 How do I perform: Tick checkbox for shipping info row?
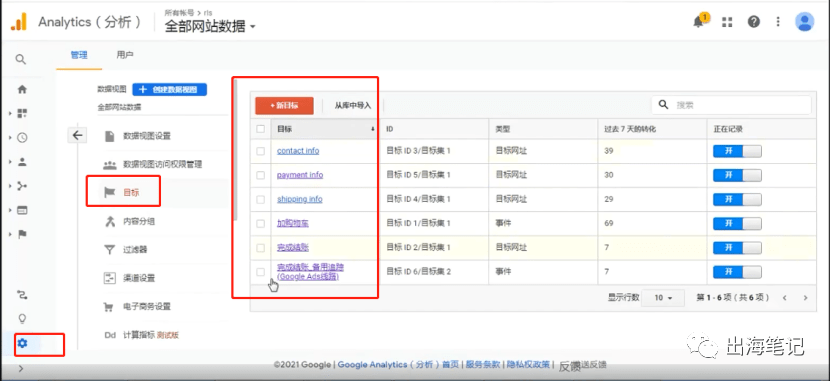pos(260,200)
